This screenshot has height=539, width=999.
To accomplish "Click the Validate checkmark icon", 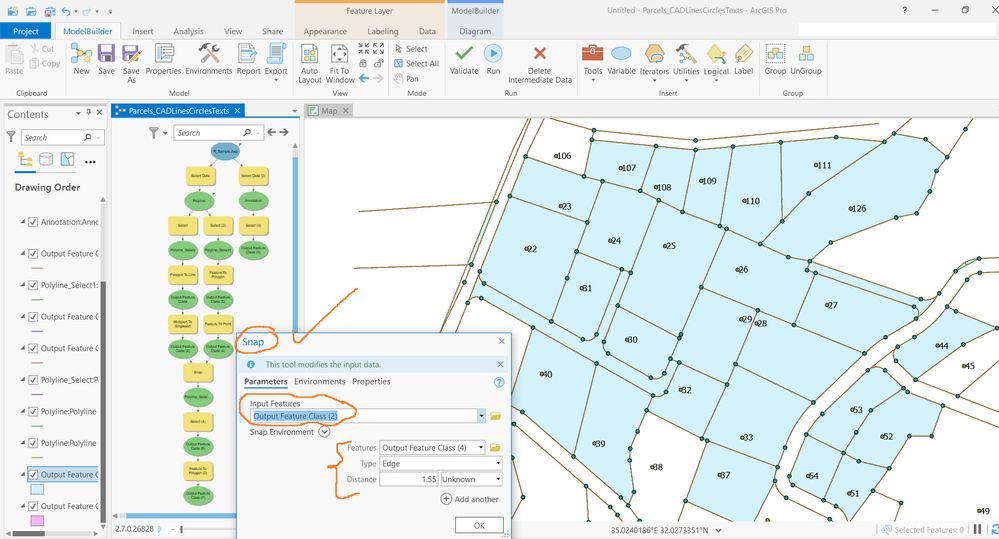I will point(464,54).
